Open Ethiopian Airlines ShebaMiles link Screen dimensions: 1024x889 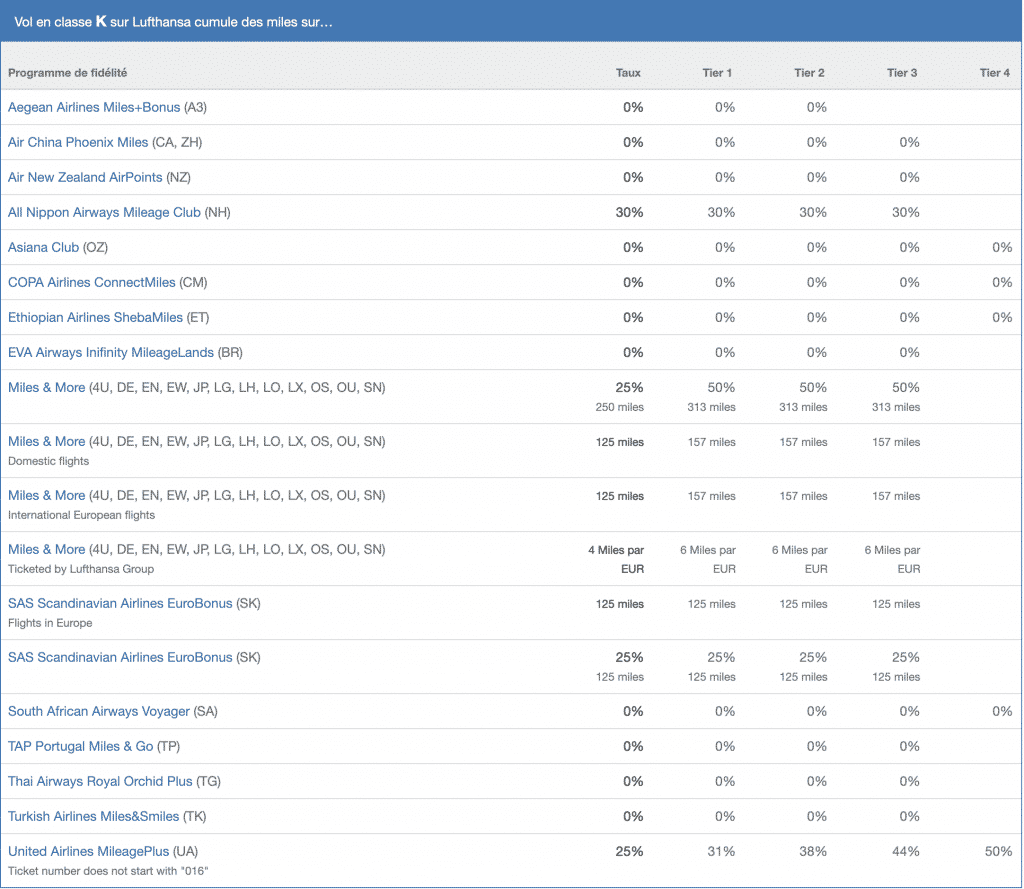(x=95, y=317)
